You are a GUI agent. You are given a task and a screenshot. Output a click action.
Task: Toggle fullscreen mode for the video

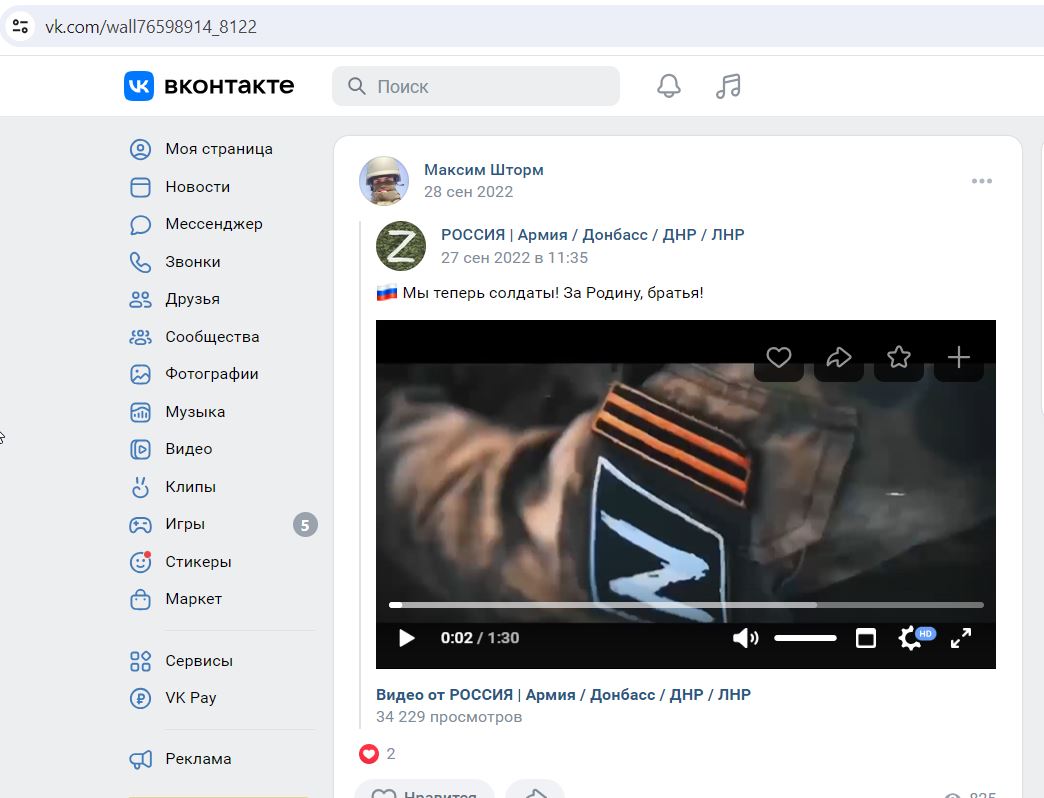pos(961,638)
